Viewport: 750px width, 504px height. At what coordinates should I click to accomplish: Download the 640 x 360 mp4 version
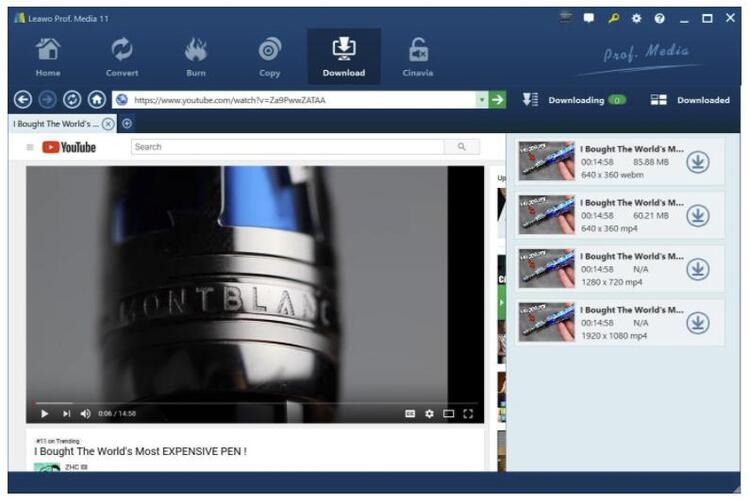point(698,216)
